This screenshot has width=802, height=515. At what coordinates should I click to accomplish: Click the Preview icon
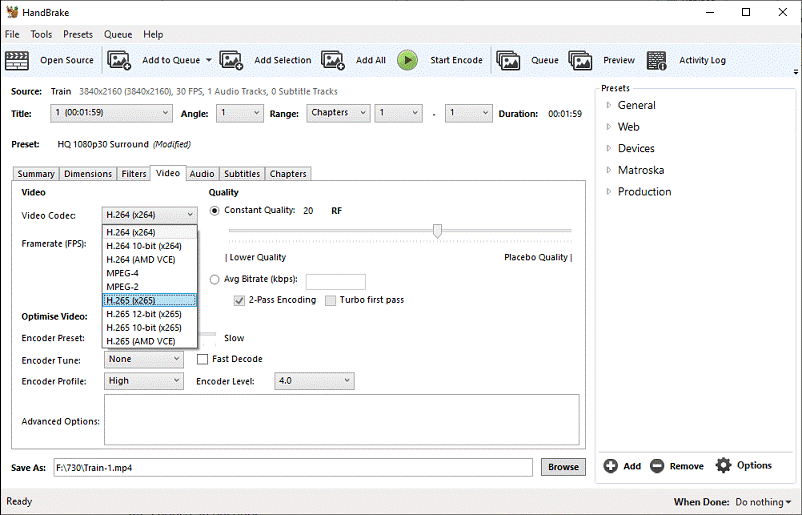[581, 60]
